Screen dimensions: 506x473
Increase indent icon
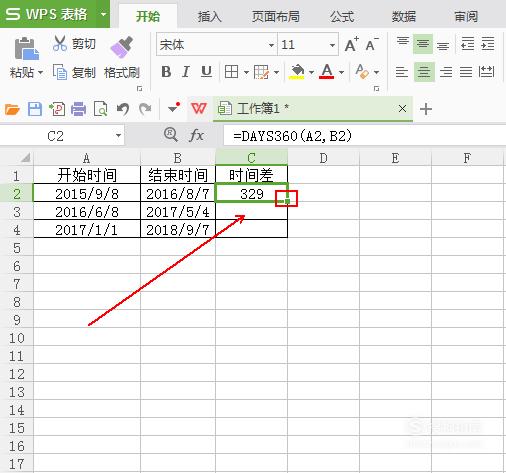pos(488,44)
